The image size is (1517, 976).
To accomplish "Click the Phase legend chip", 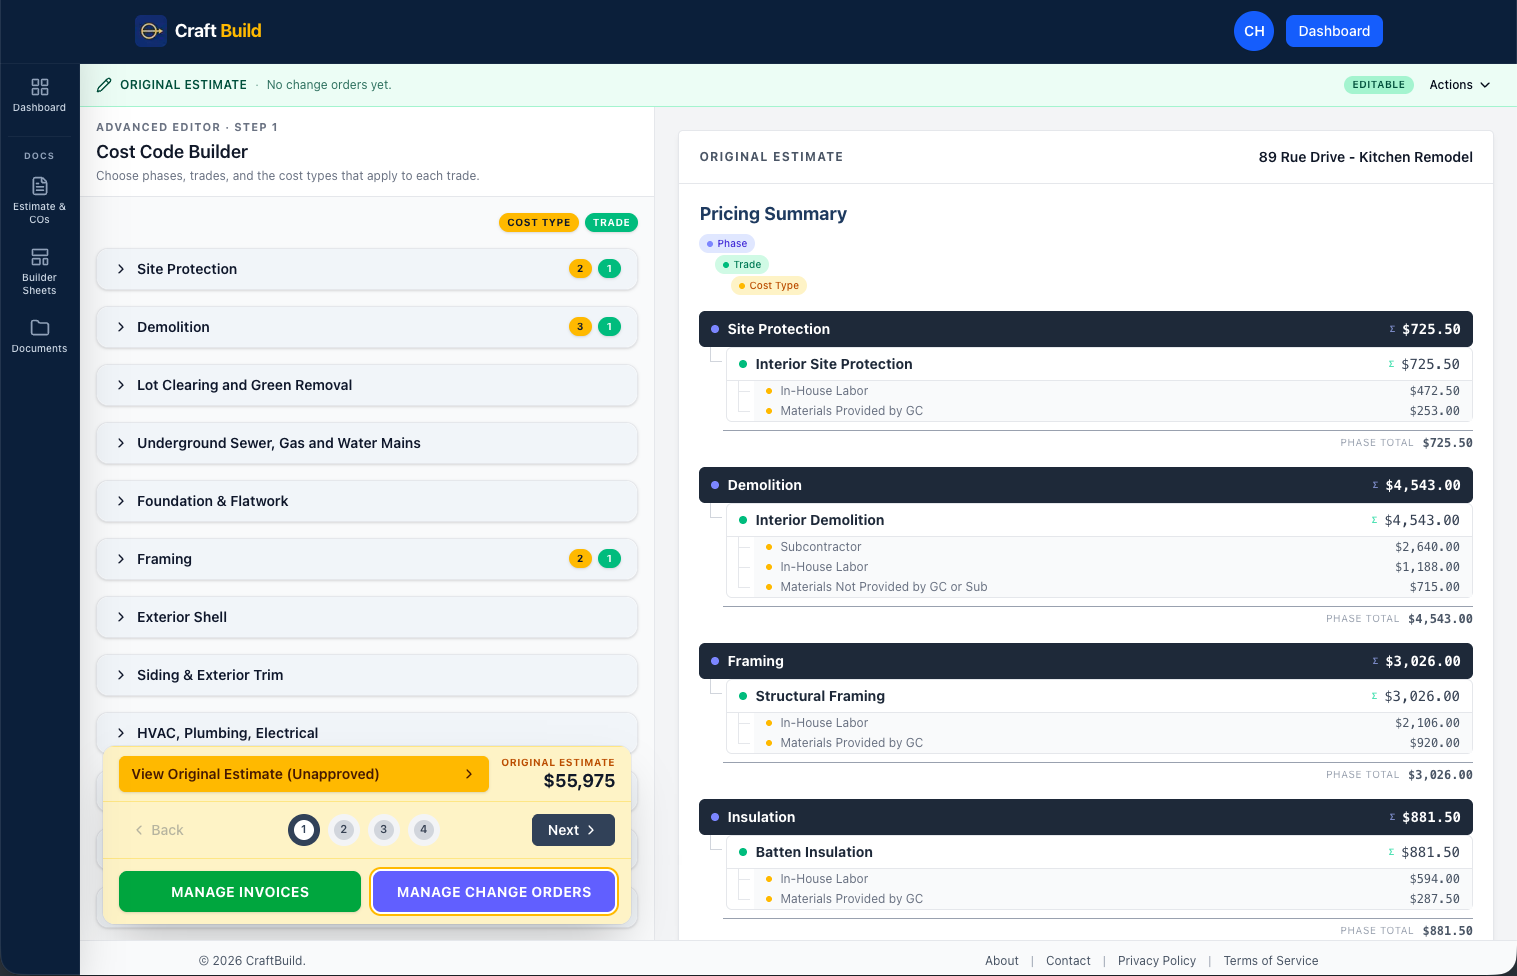I will [727, 244].
